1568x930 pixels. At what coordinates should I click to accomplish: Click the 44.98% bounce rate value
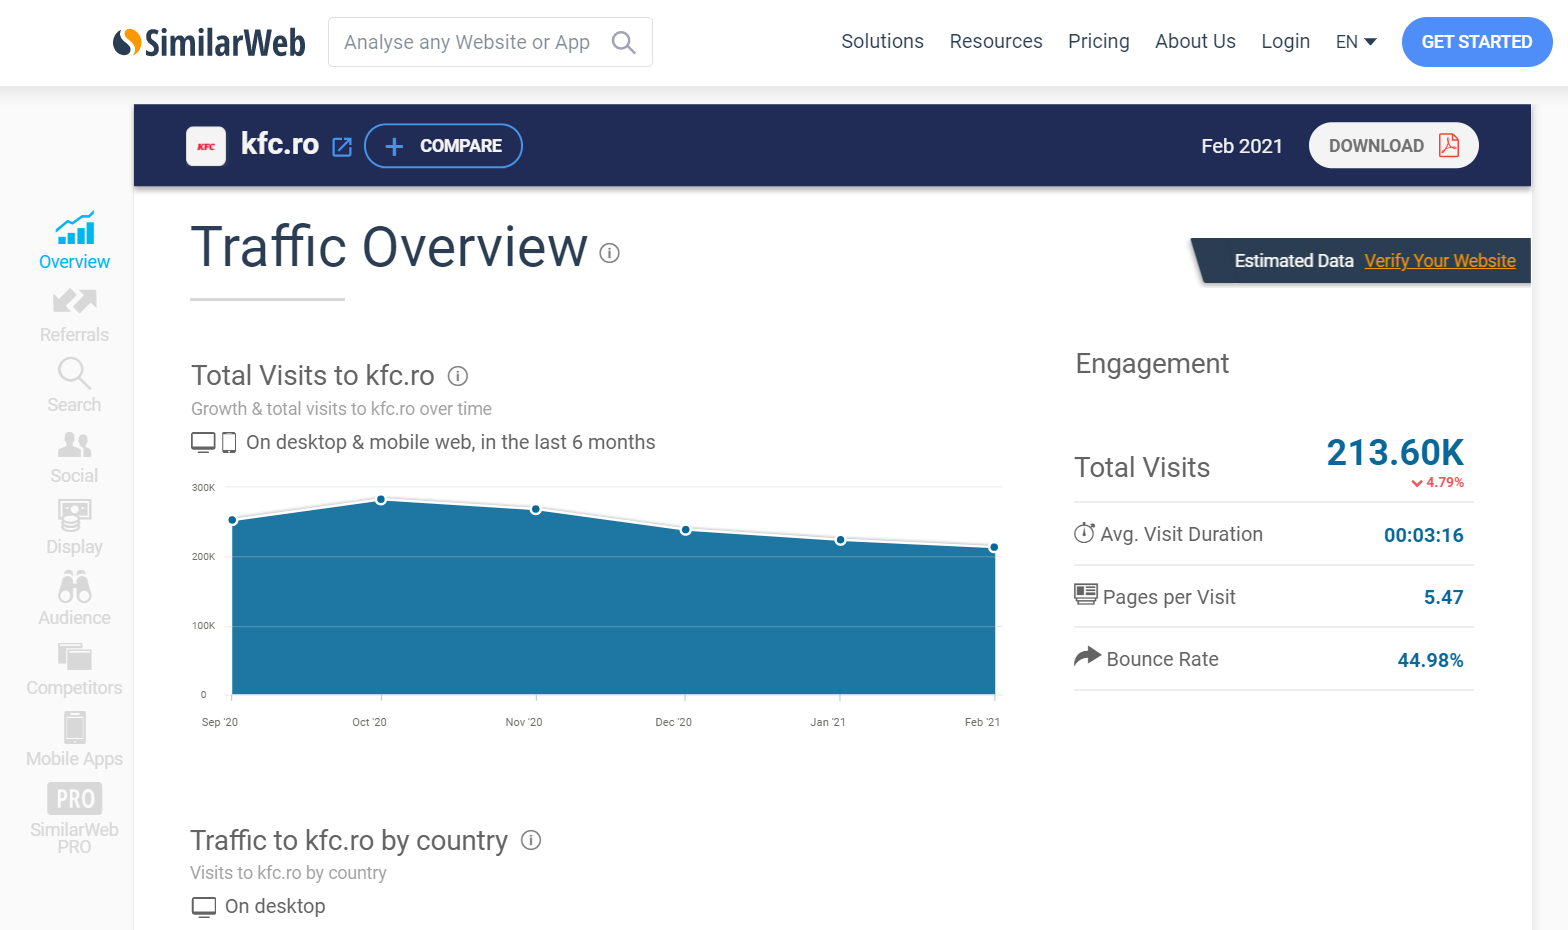point(1430,660)
